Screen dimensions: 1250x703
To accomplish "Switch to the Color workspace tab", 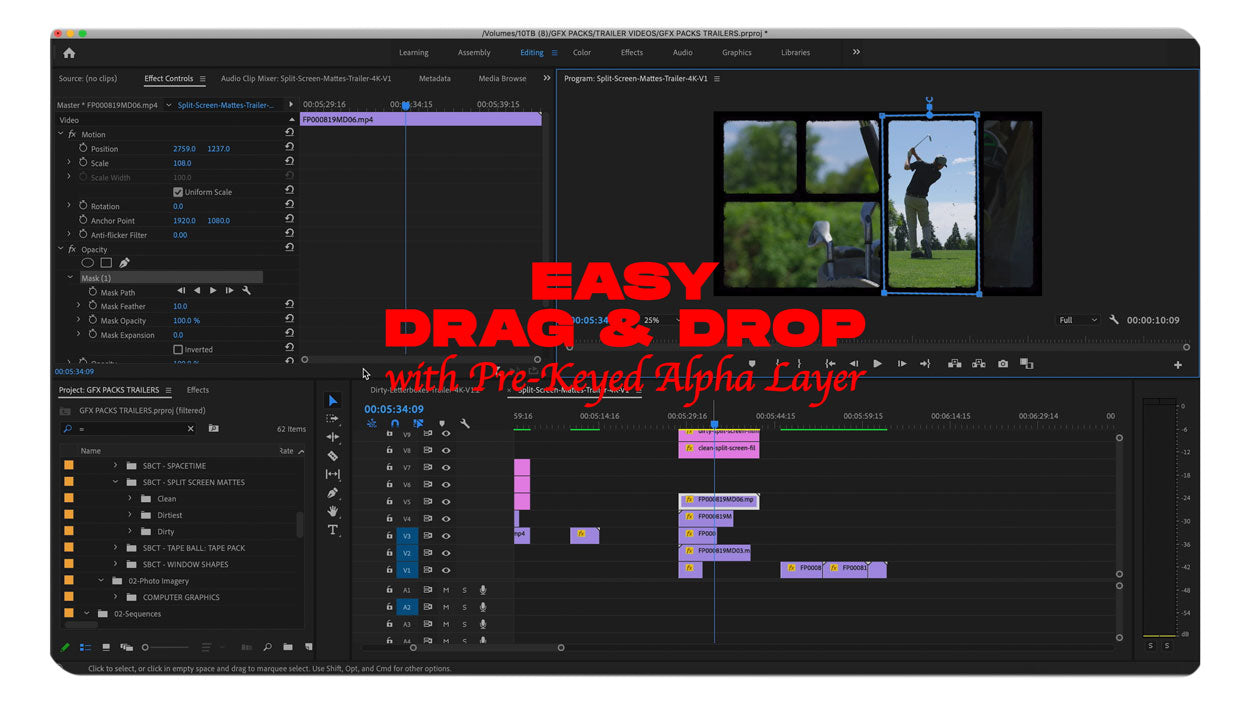I will (x=581, y=53).
